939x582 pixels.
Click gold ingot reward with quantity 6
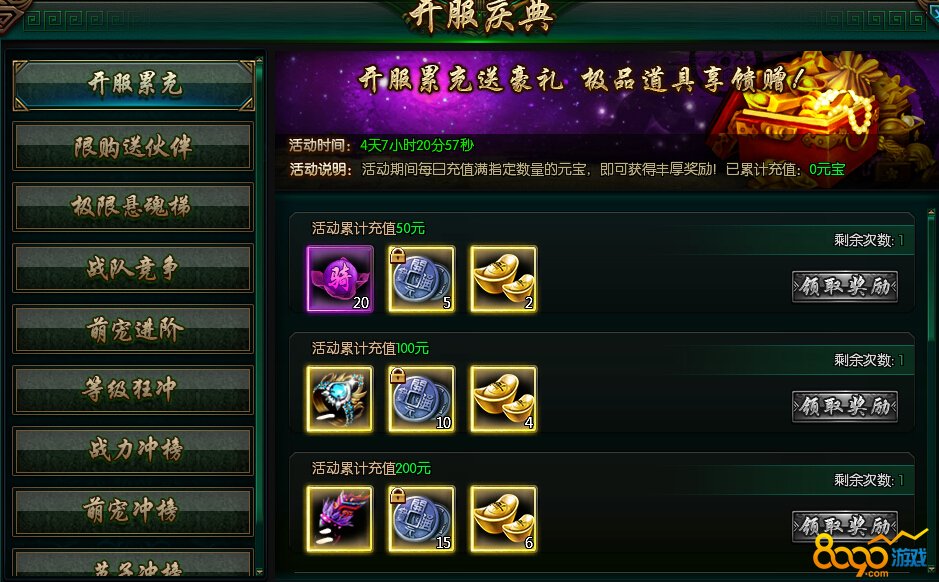(x=503, y=519)
